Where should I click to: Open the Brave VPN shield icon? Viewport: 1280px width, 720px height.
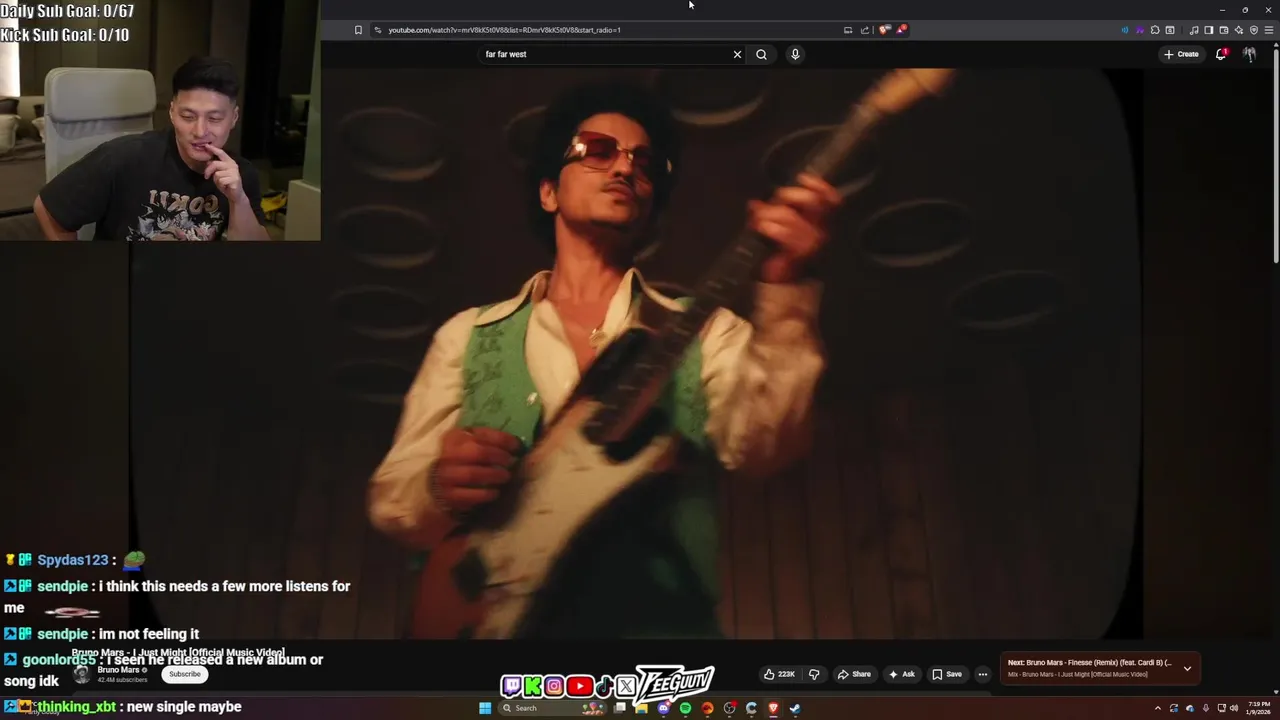tap(1254, 30)
